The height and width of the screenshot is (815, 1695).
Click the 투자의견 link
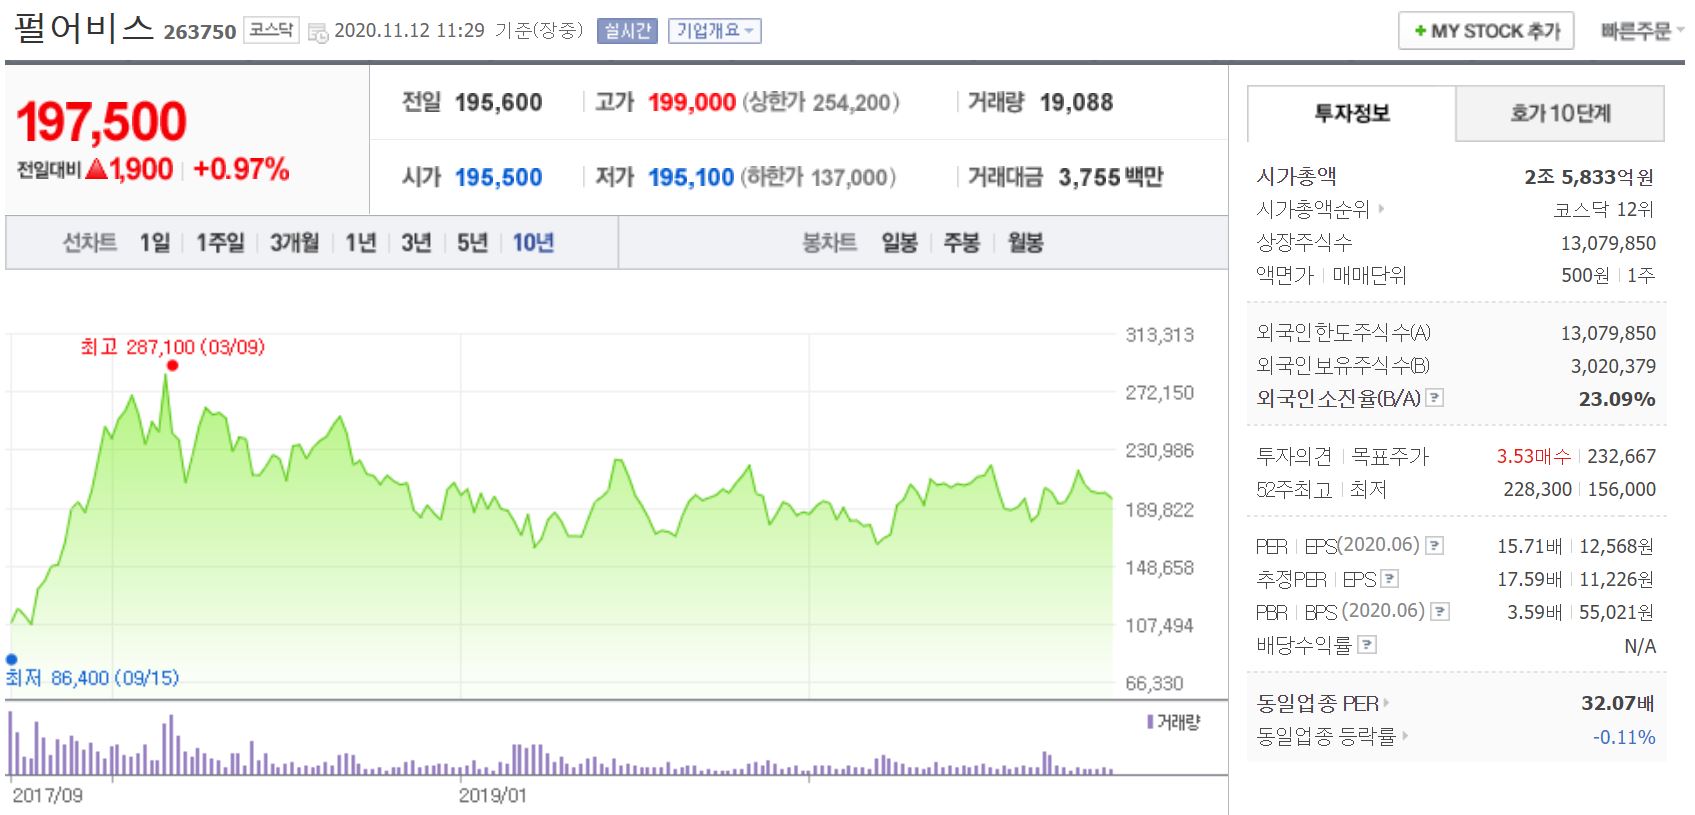click(x=1294, y=457)
